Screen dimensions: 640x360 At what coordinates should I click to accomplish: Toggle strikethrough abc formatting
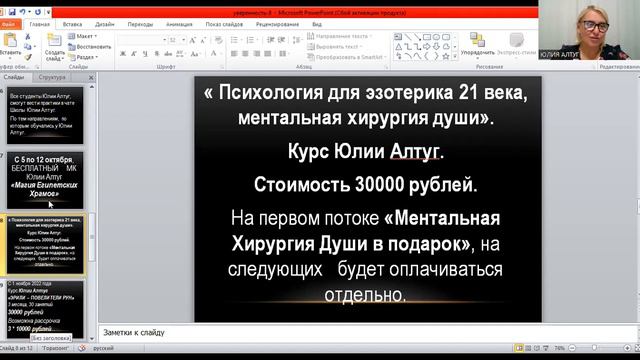(x=168, y=54)
